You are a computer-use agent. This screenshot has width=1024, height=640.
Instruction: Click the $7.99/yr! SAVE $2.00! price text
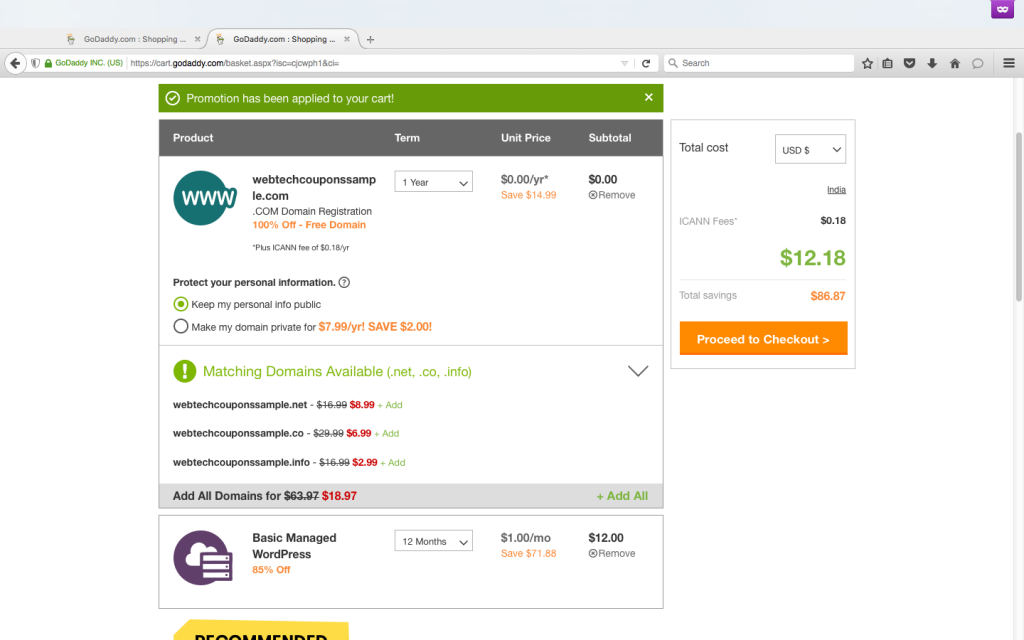[375, 327]
